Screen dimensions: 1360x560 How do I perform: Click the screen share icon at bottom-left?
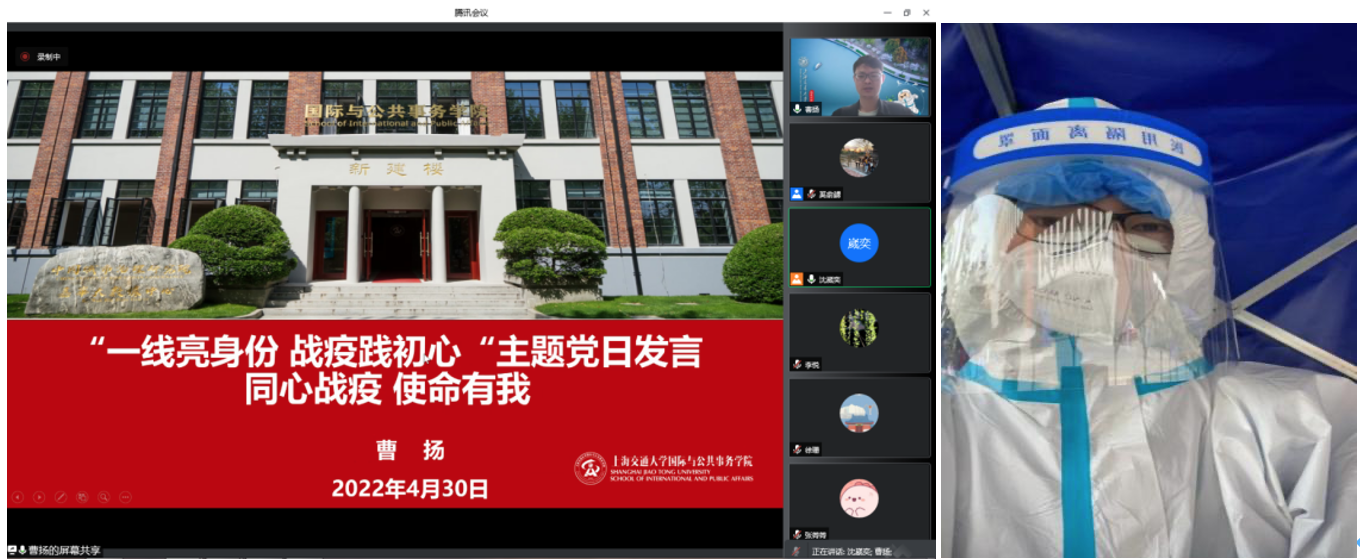pyautogui.click(x=13, y=550)
